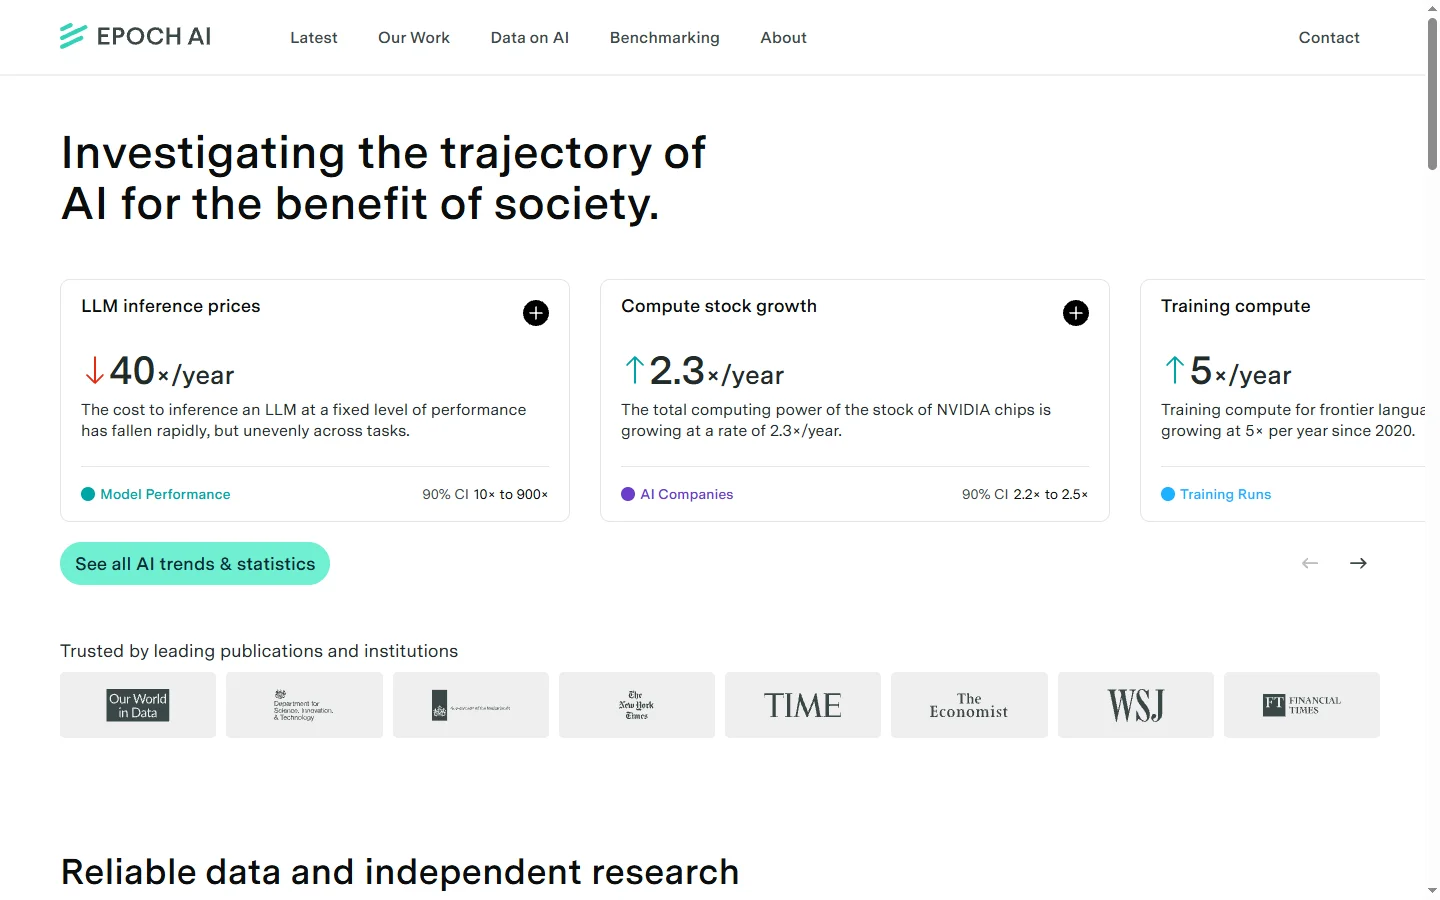
Task: Click the WSJ logo
Action: (x=1136, y=705)
